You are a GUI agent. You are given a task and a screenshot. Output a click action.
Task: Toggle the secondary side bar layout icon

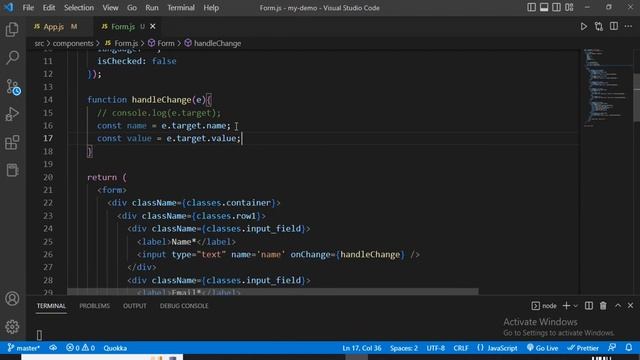(556, 7)
